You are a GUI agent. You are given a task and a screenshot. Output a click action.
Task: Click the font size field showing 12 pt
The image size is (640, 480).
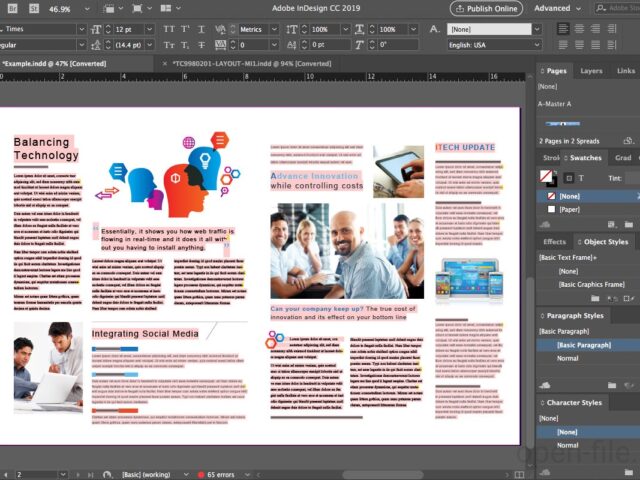coord(125,29)
